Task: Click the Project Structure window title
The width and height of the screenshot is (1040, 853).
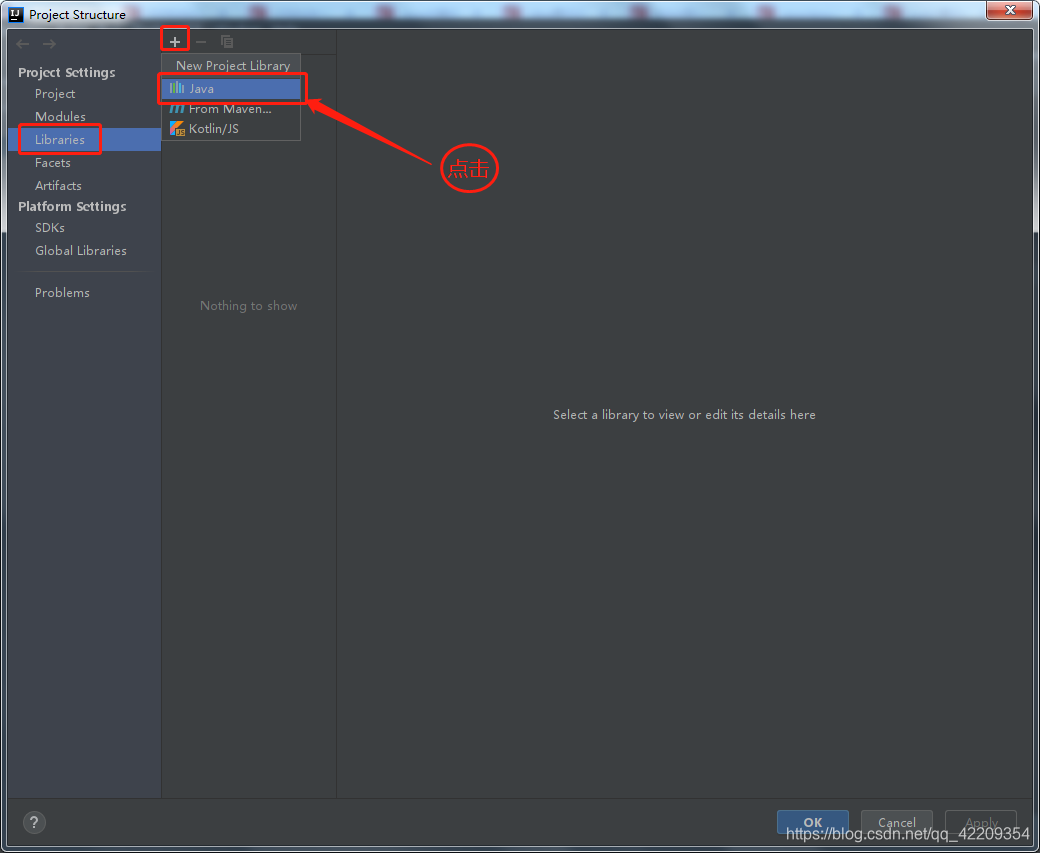Action: click(78, 15)
